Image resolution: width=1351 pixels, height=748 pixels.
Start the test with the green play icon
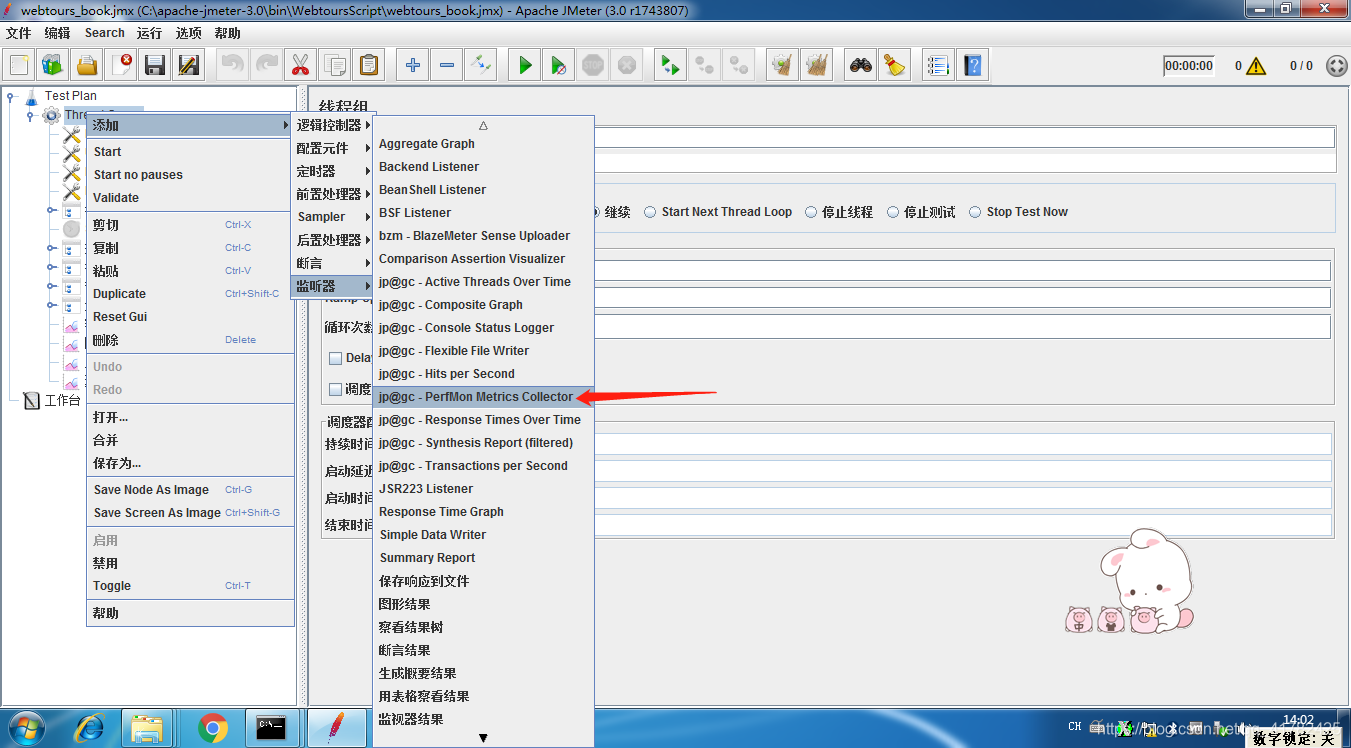click(x=524, y=65)
